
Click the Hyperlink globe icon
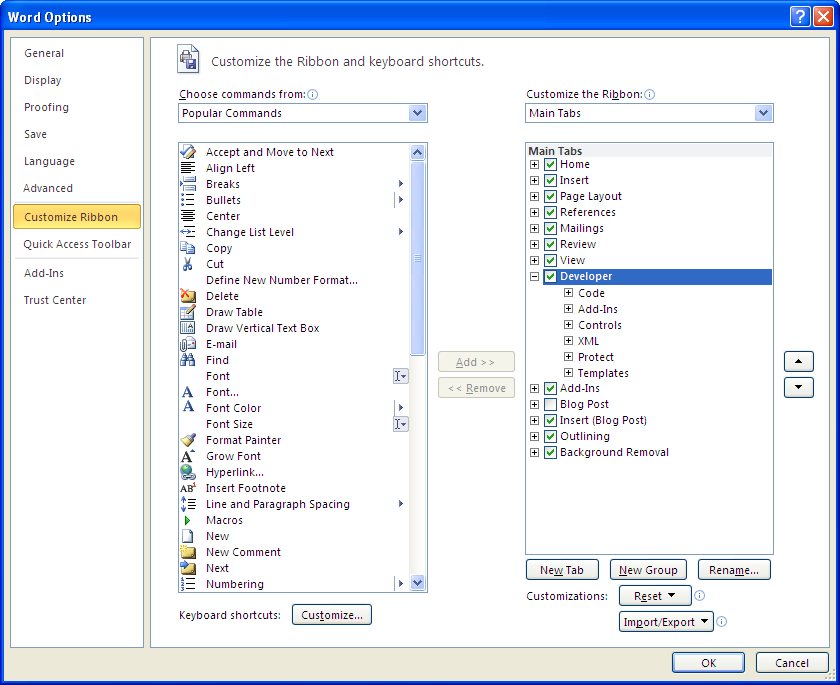tap(188, 472)
